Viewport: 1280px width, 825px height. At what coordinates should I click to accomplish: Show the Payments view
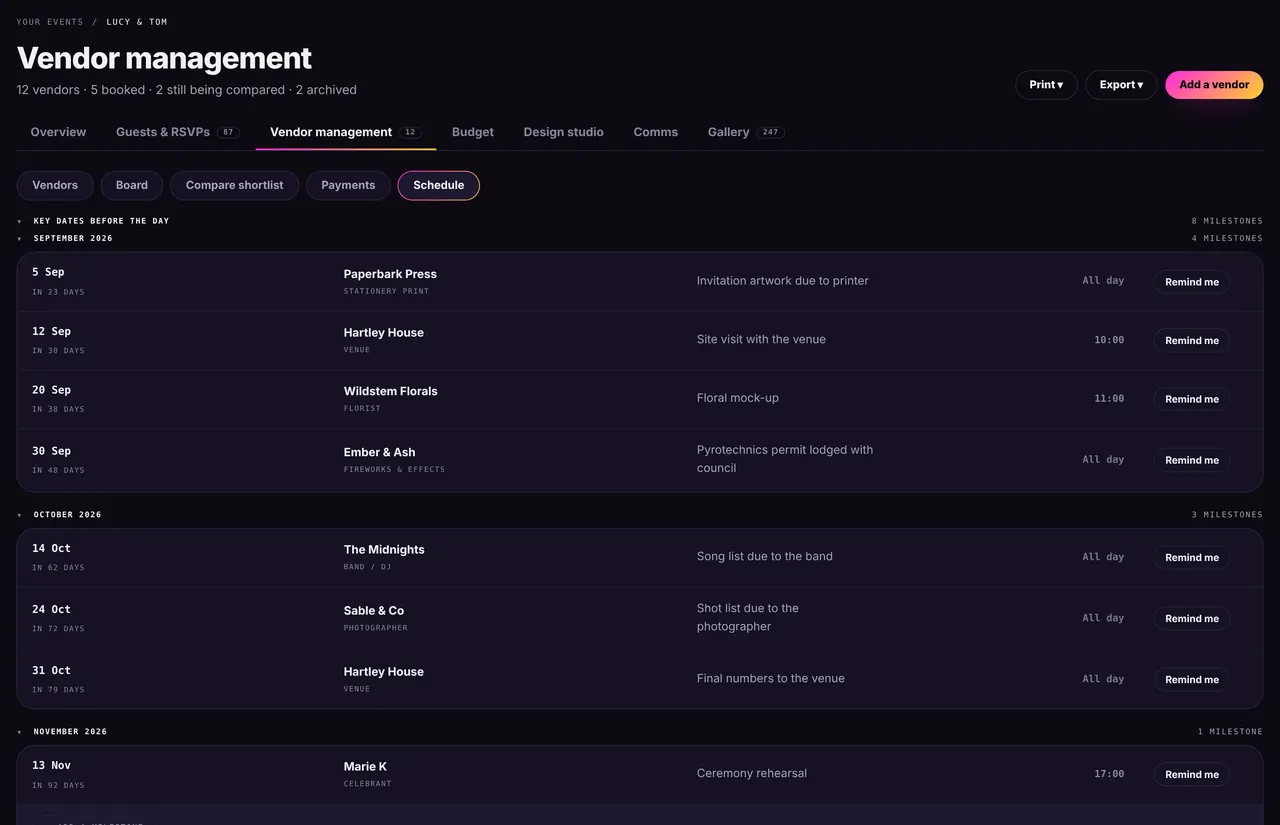[x=348, y=185]
